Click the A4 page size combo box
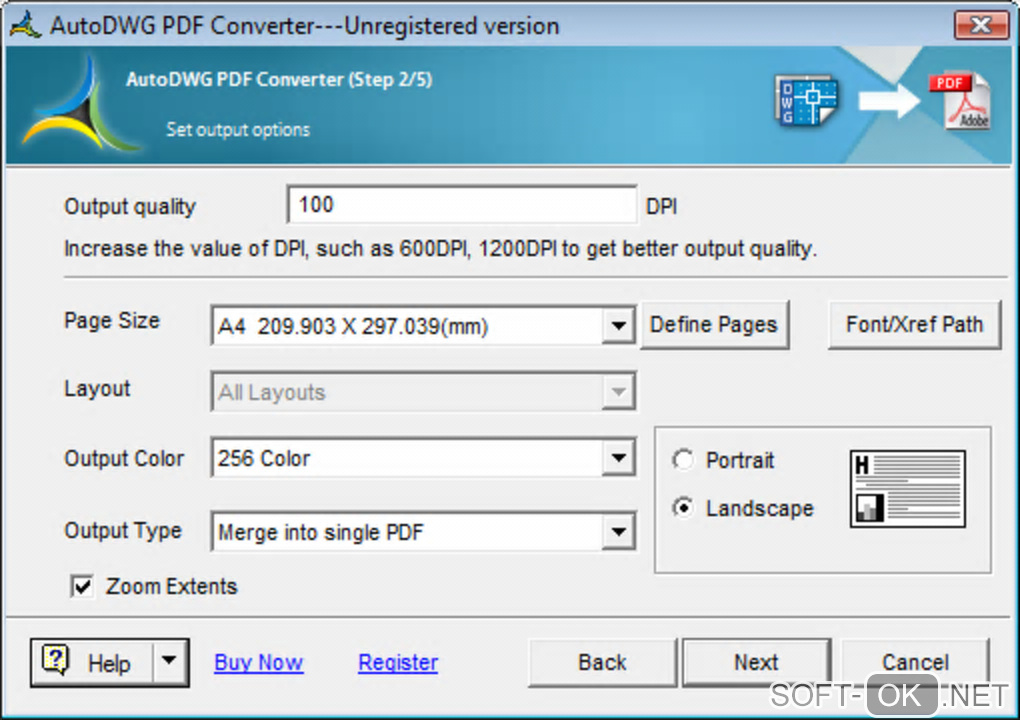 [423, 325]
